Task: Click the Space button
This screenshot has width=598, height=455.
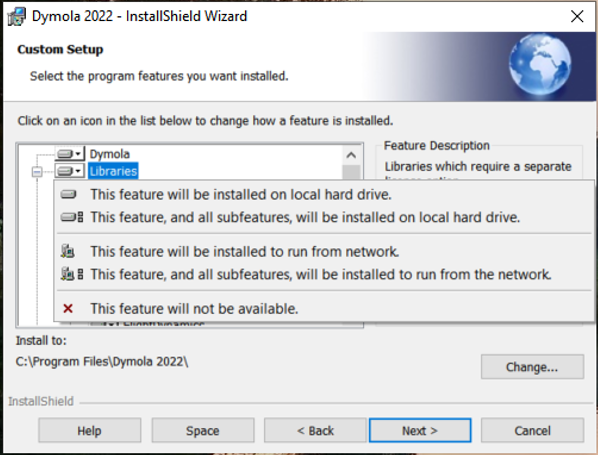Action: [x=203, y=431]
